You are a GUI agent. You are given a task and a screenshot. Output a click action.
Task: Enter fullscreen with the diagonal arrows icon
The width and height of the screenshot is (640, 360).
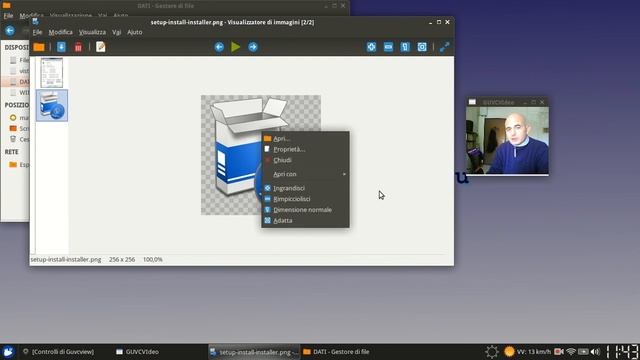pos(444,47)
